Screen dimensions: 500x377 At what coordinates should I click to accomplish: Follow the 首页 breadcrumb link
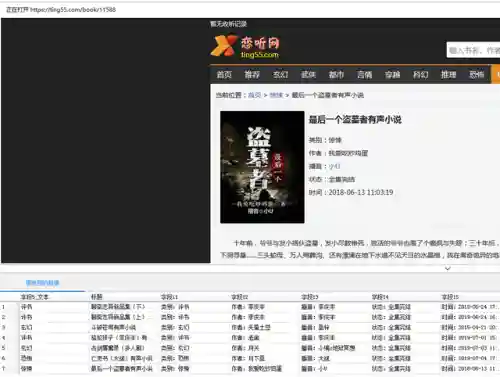pyautogui.click(x=254, y=95)
